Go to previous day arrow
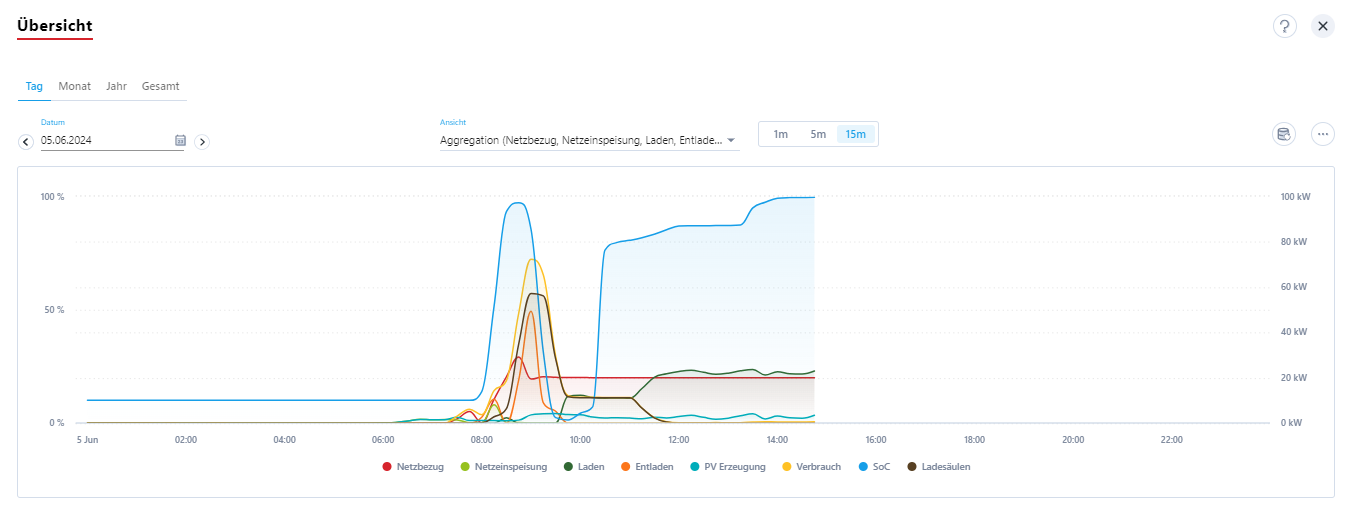This screenshot has height=509, width=1347. [x=26, y=142]
